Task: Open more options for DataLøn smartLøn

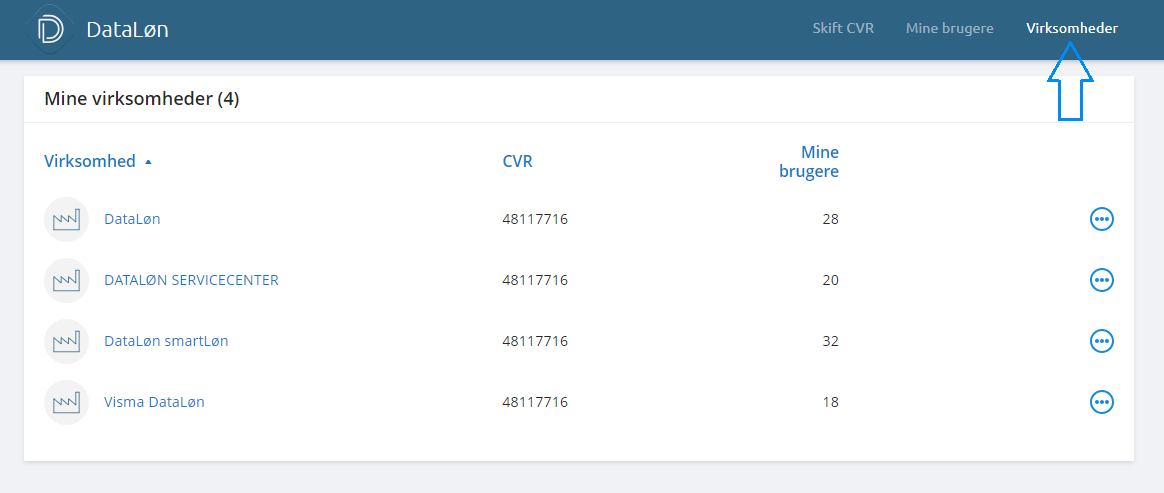Action: 1101,341
